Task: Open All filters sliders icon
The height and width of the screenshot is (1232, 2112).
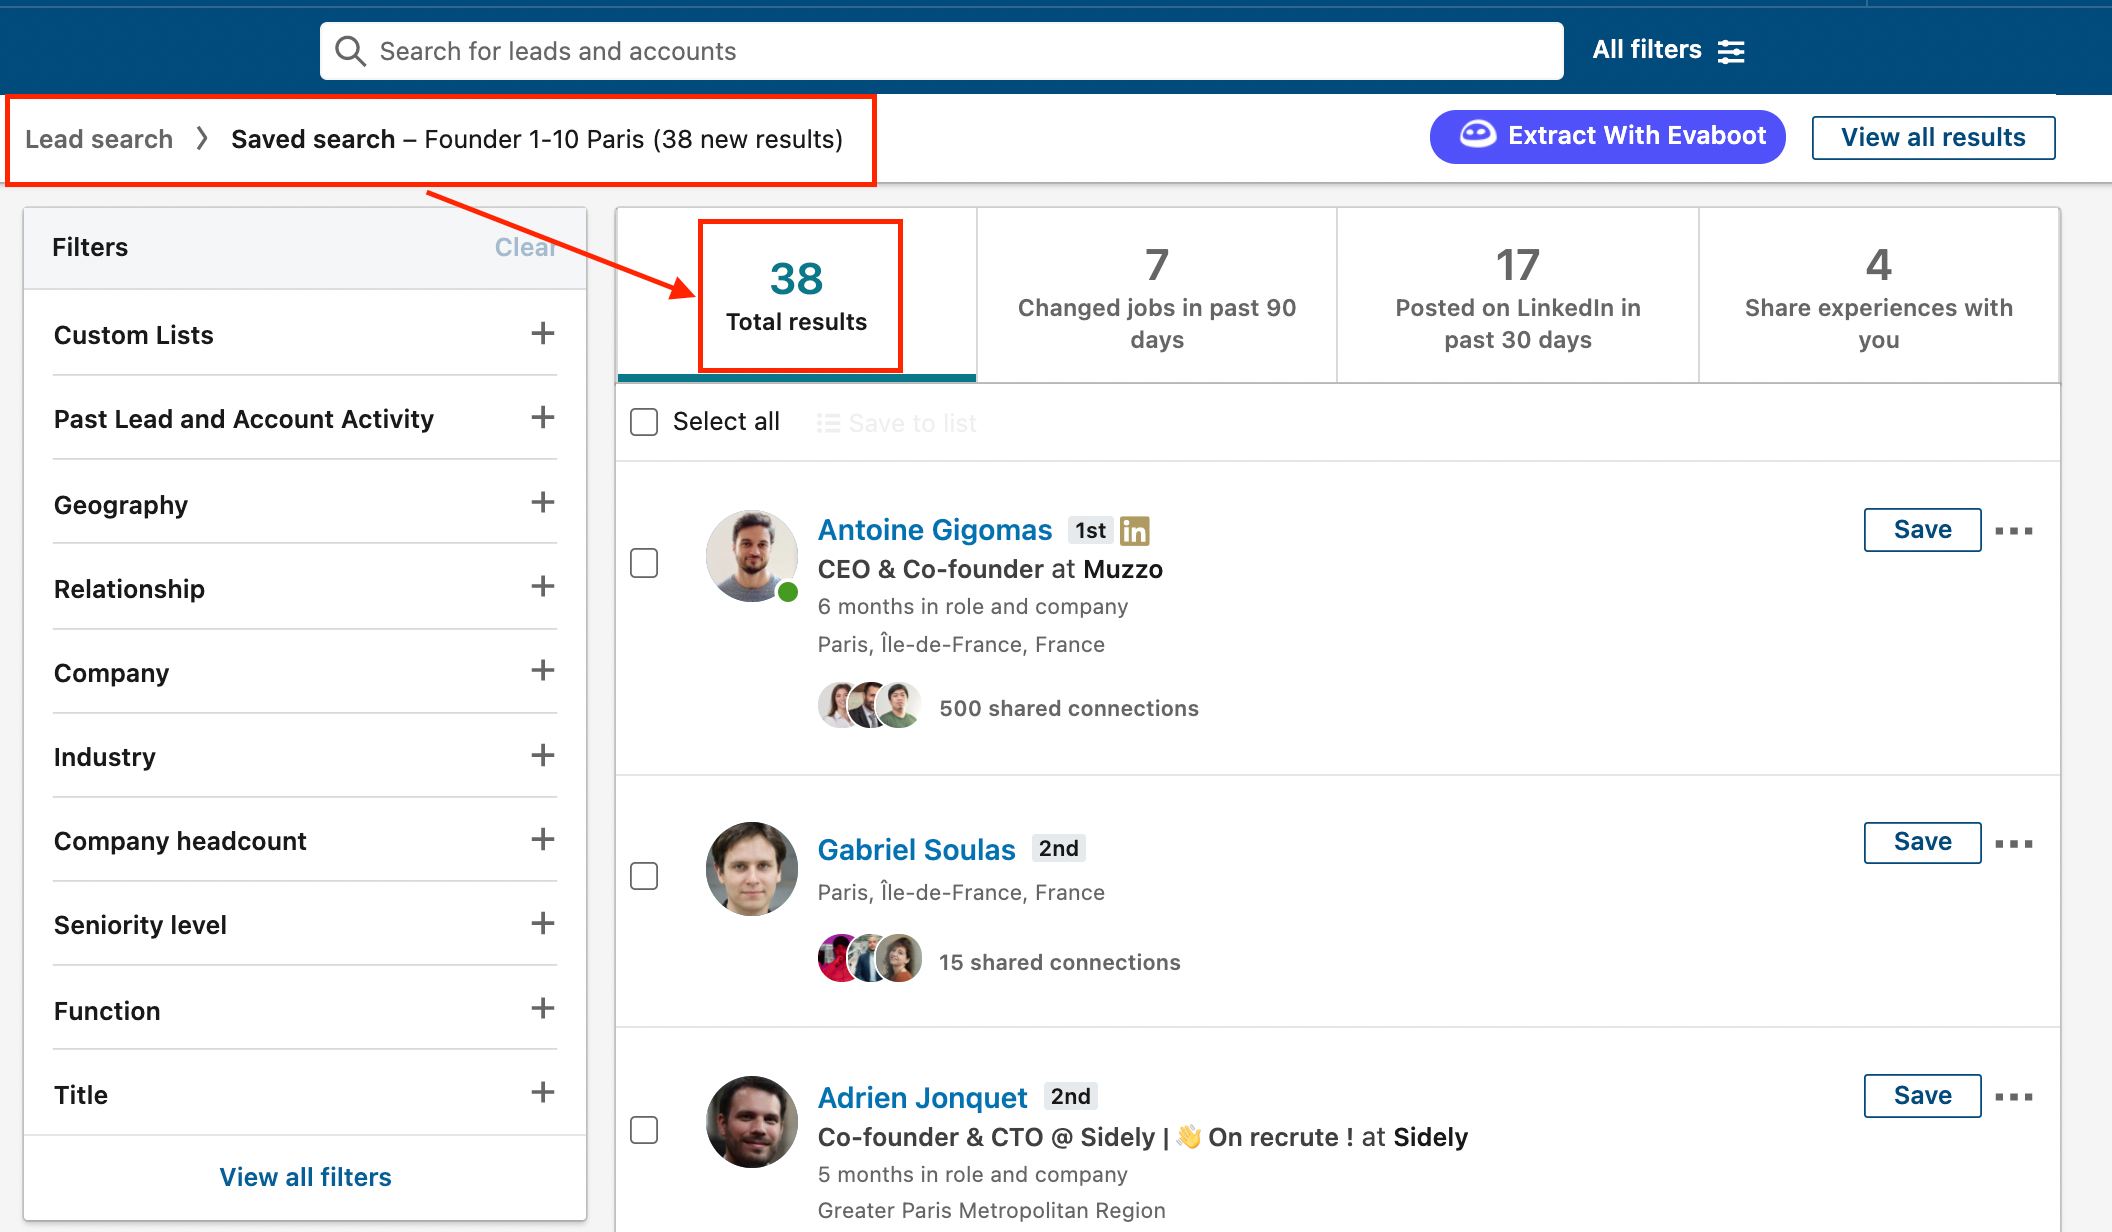Action: click(x=1731, y=51)
